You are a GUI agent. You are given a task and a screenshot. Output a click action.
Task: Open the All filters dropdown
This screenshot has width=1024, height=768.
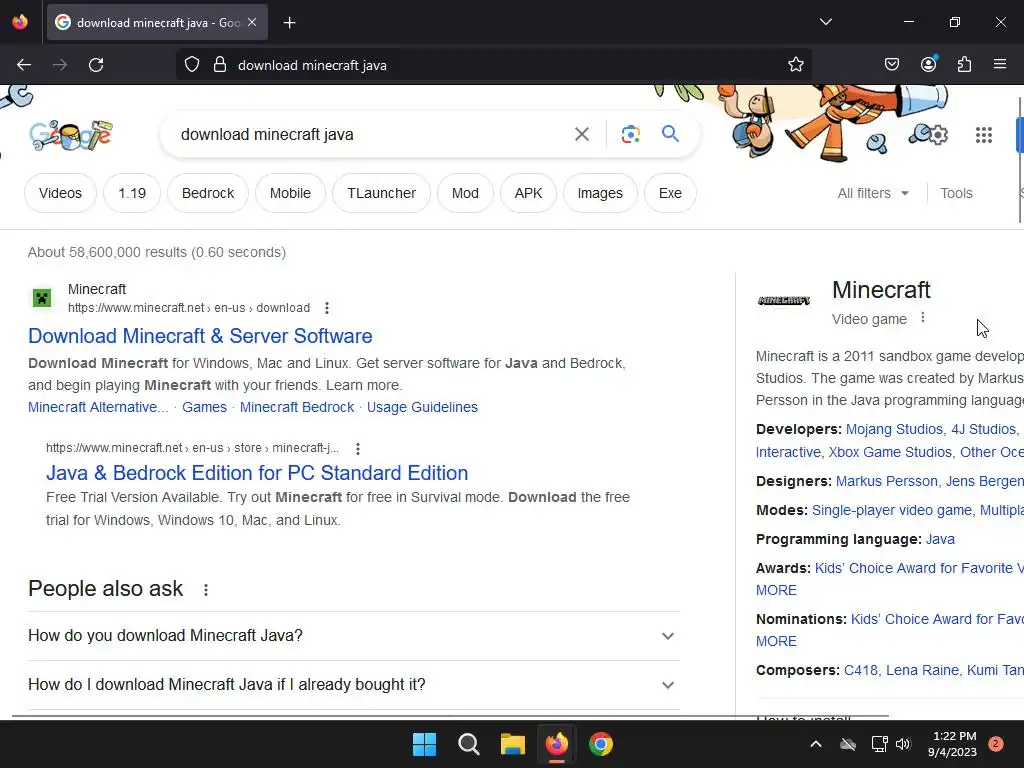pyautogui.click(x=873, y=193)
